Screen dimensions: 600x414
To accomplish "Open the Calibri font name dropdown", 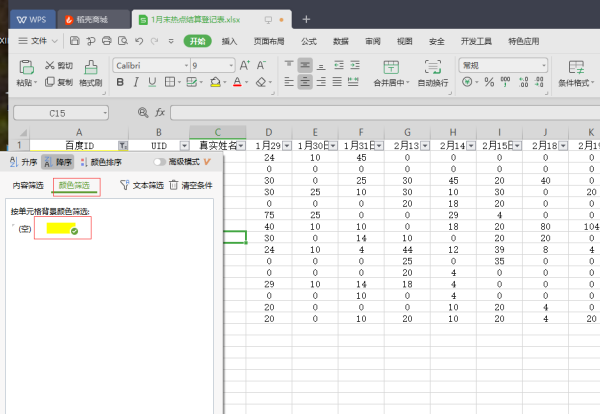I will (x=184, y=64).
